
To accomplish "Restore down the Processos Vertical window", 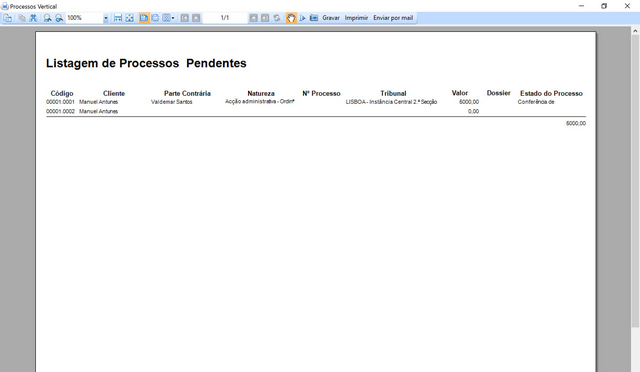I will point(604,6).
